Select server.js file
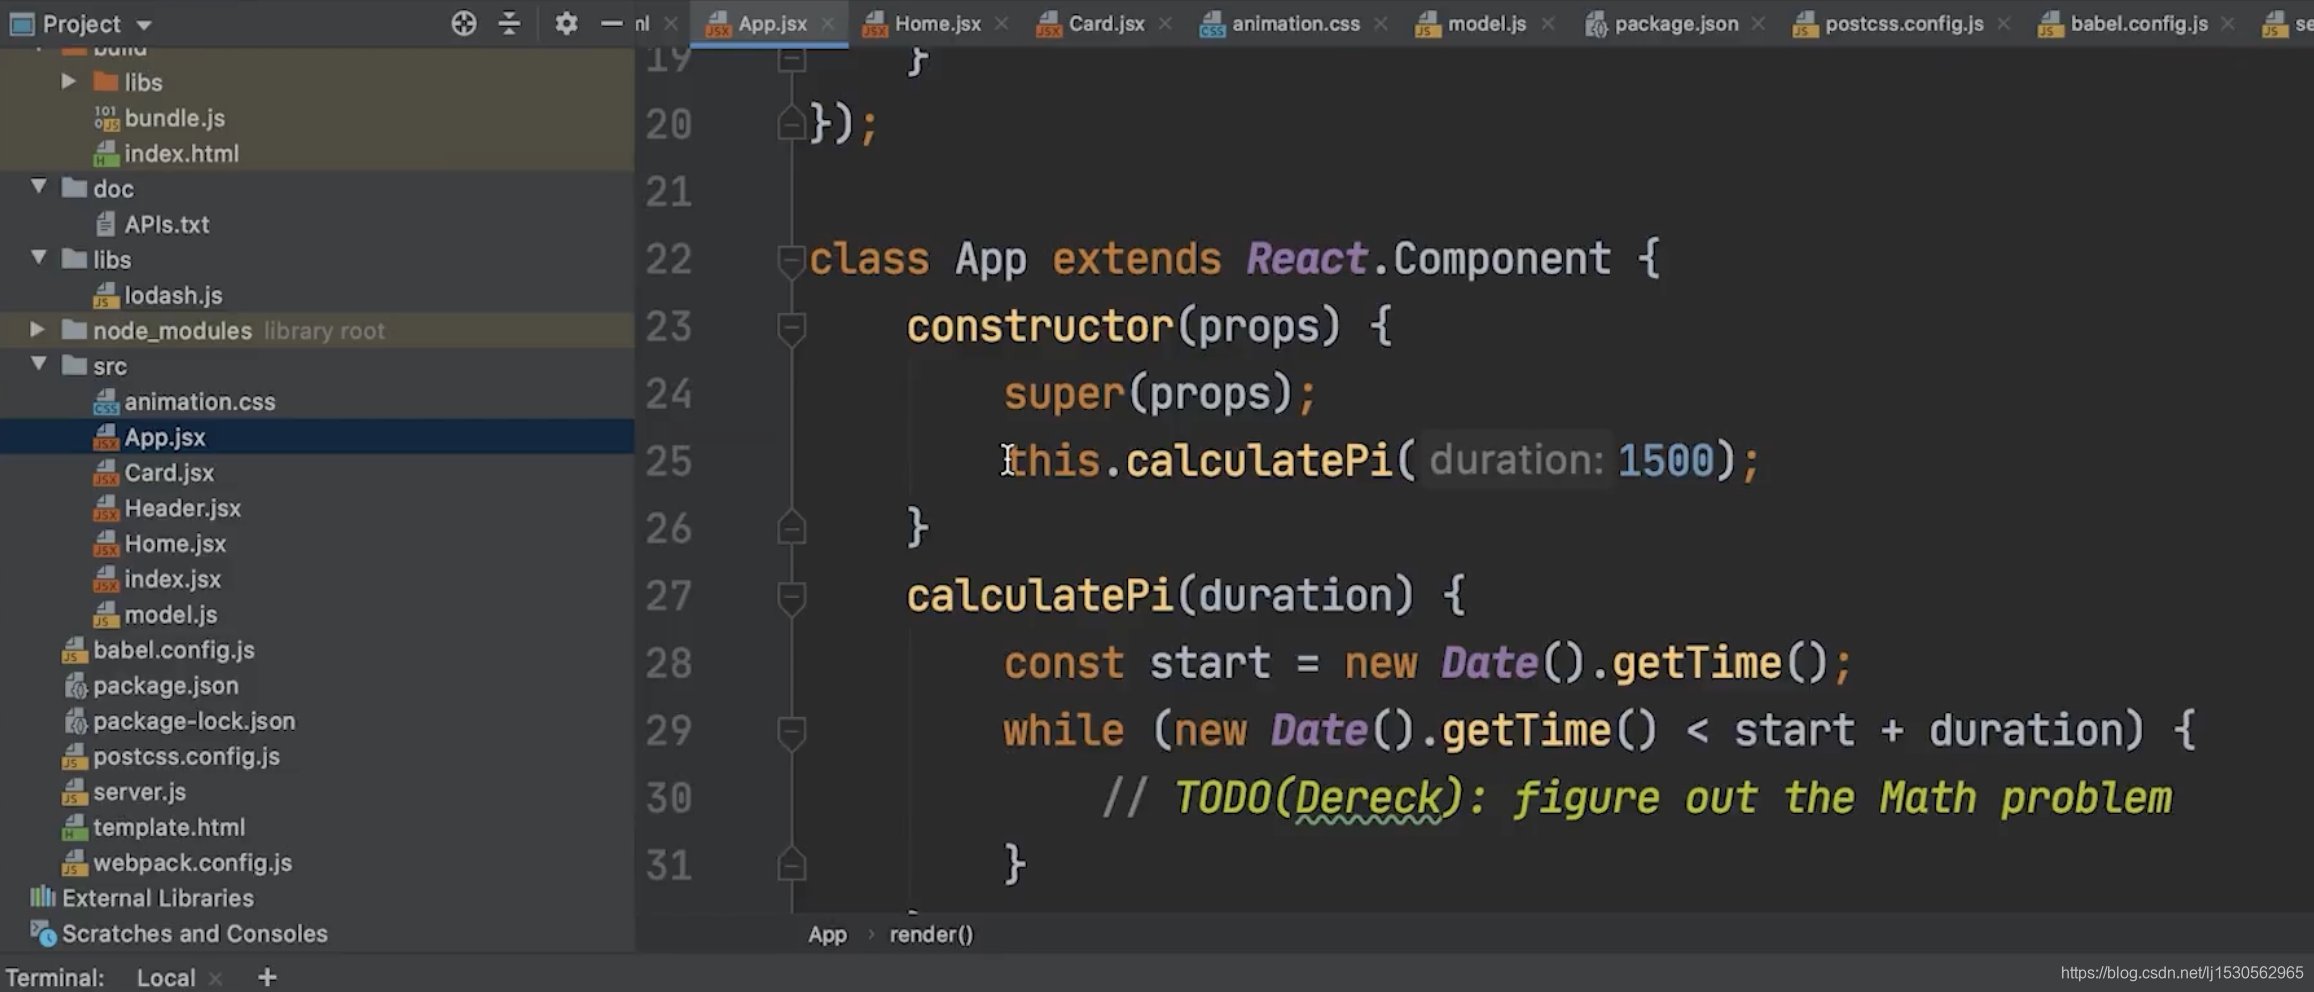 pyautogui.click(x=139, y=792)
